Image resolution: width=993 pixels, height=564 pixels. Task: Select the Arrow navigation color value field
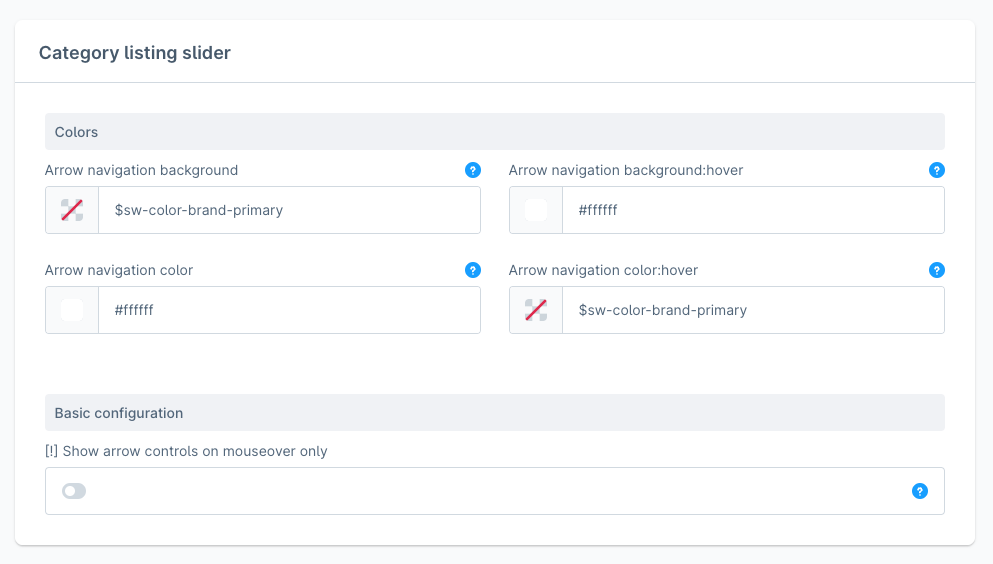(289, 310)
